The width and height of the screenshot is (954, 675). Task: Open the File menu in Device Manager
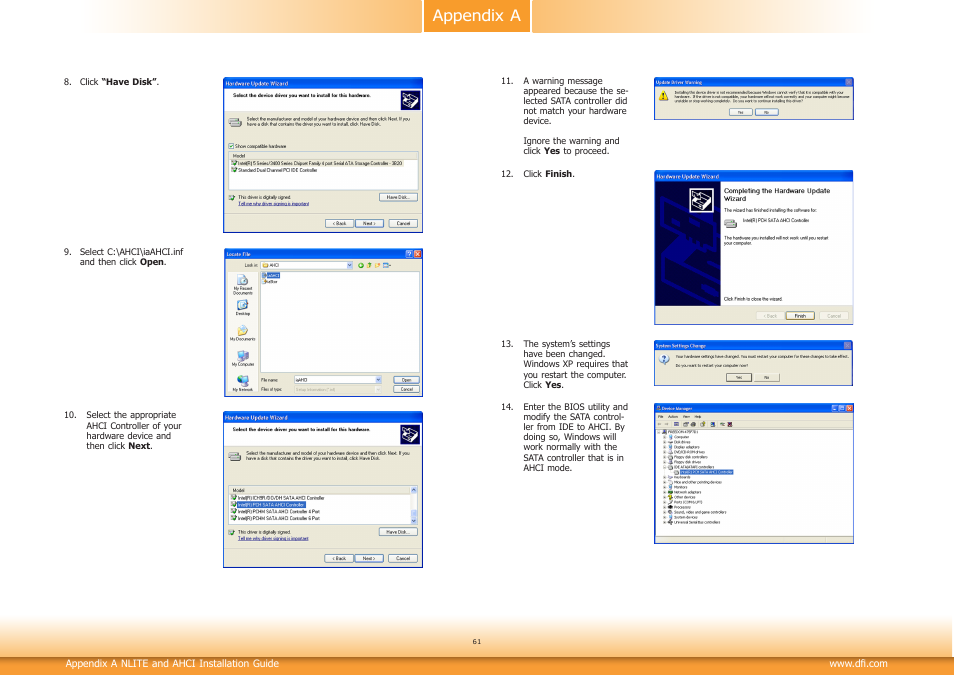coord(661,417)
